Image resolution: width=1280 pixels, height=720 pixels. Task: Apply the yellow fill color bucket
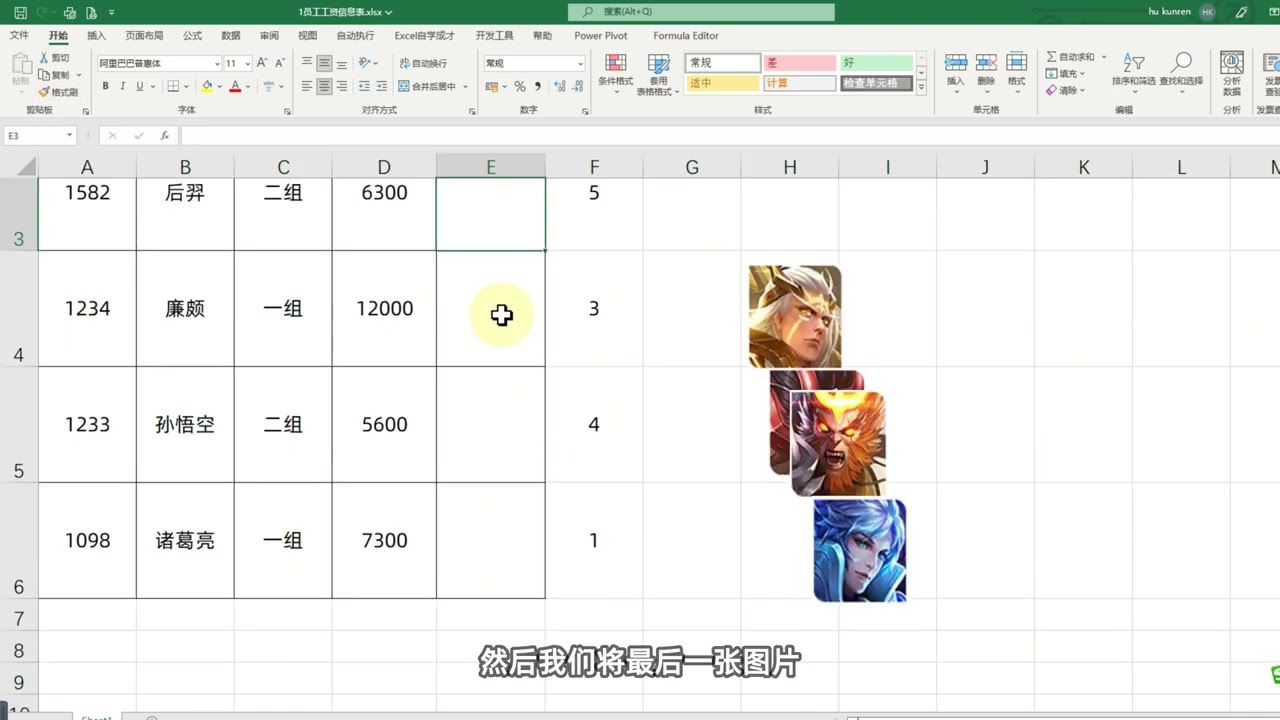(207, 87)
